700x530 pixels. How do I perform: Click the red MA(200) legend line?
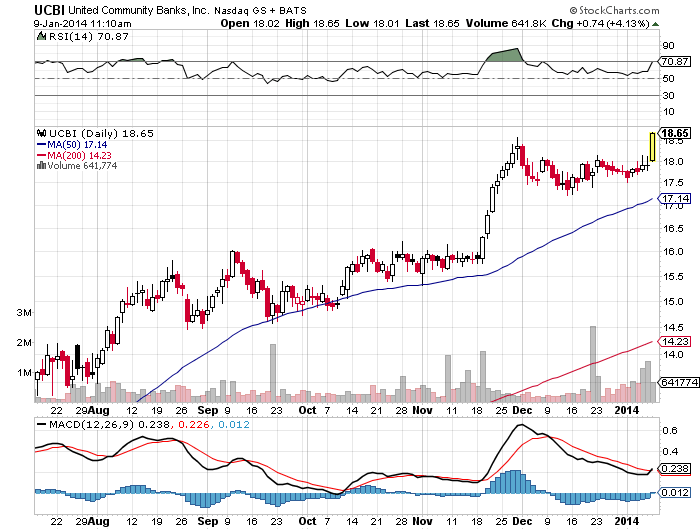coord(42,155)
